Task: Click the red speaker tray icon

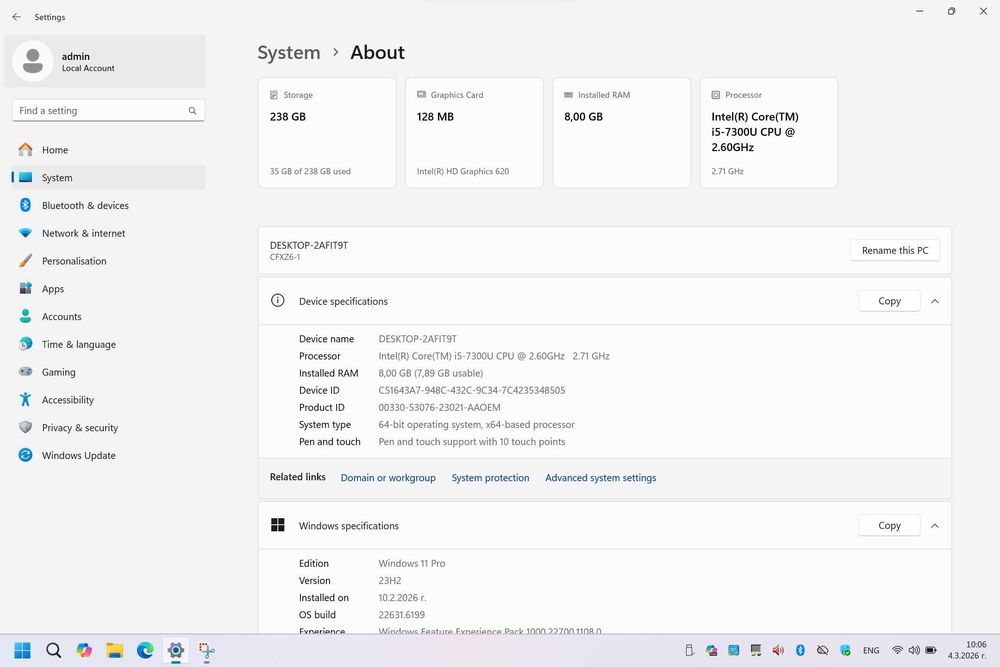Action: pyautogui.click(x=778, y=650)
